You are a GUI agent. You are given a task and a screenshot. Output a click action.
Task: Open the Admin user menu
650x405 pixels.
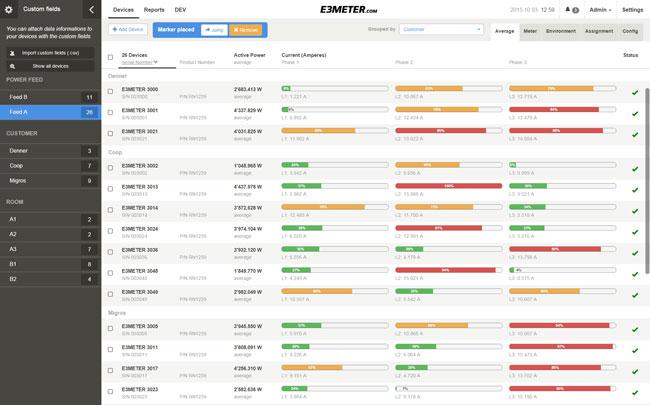point(600,10)
